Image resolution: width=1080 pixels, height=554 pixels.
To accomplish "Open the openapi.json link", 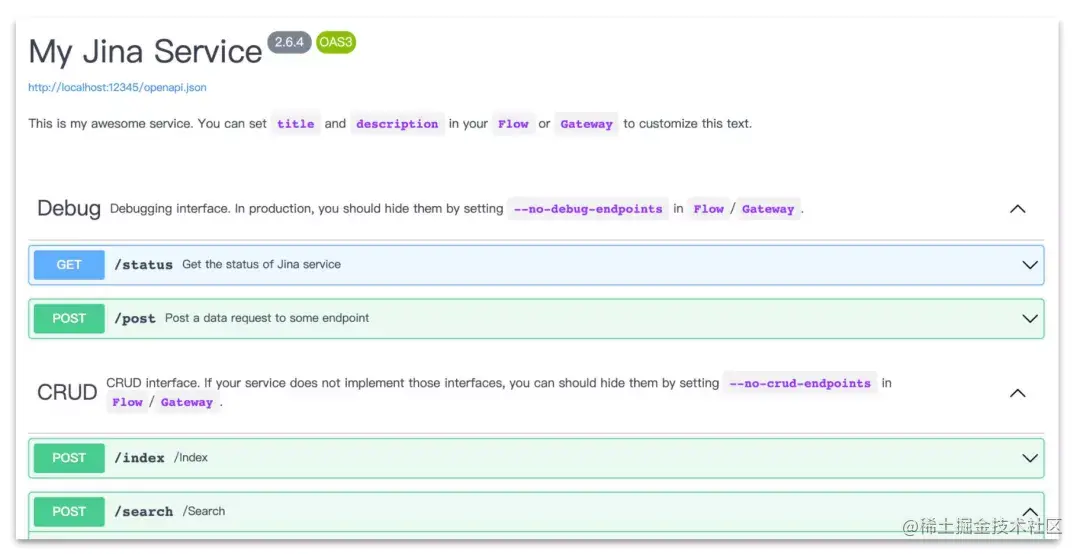I will point(117,88).
